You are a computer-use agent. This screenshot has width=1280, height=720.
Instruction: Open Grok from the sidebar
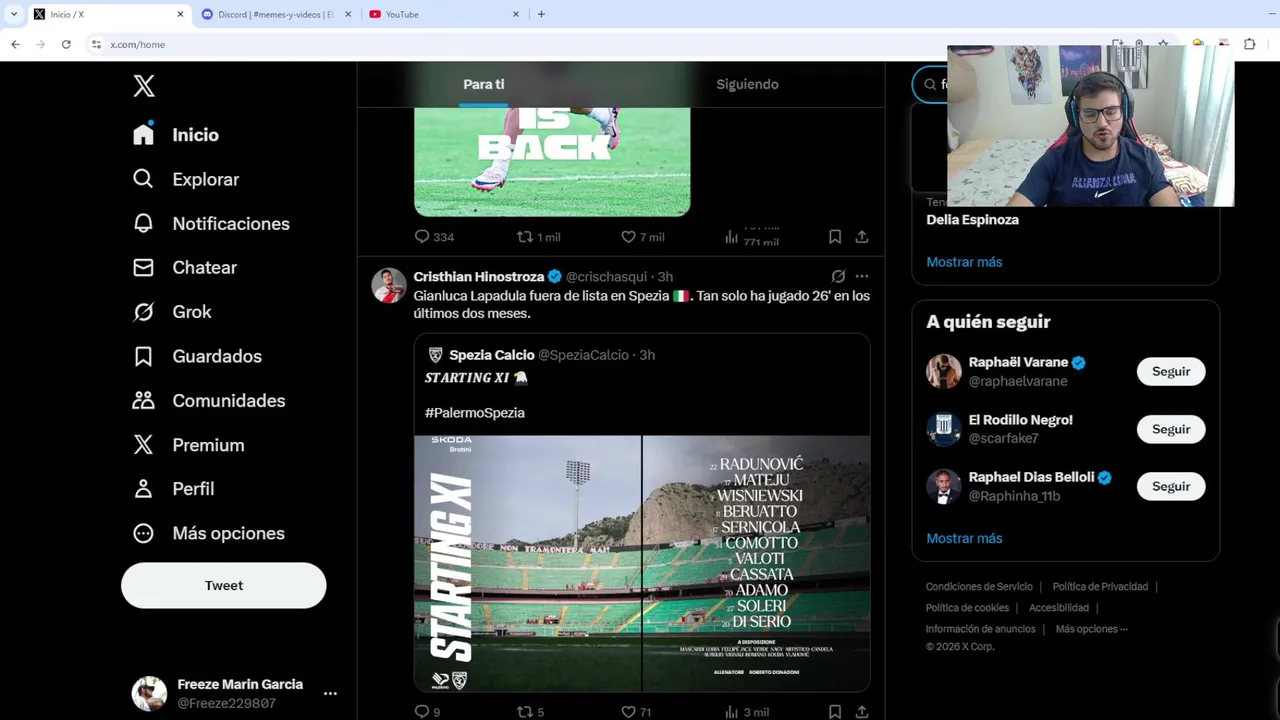point(172,312)
